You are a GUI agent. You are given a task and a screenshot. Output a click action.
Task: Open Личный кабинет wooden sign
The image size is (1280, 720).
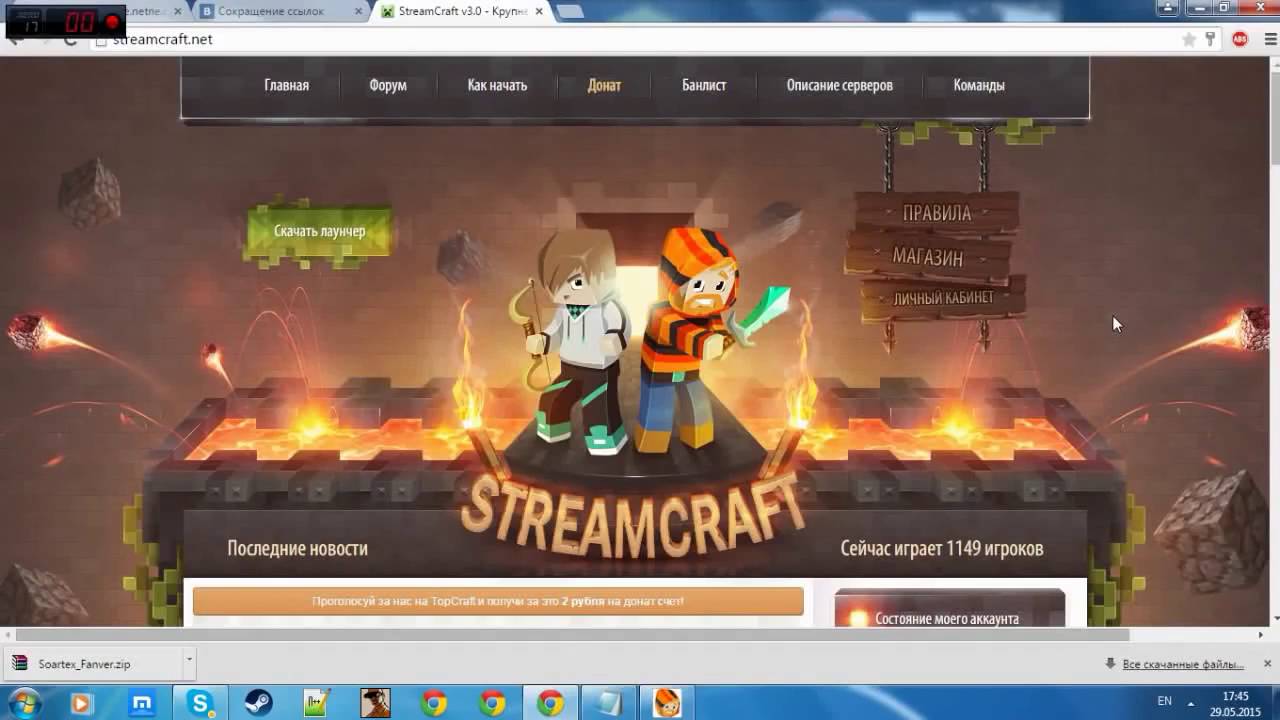[943, 298]
